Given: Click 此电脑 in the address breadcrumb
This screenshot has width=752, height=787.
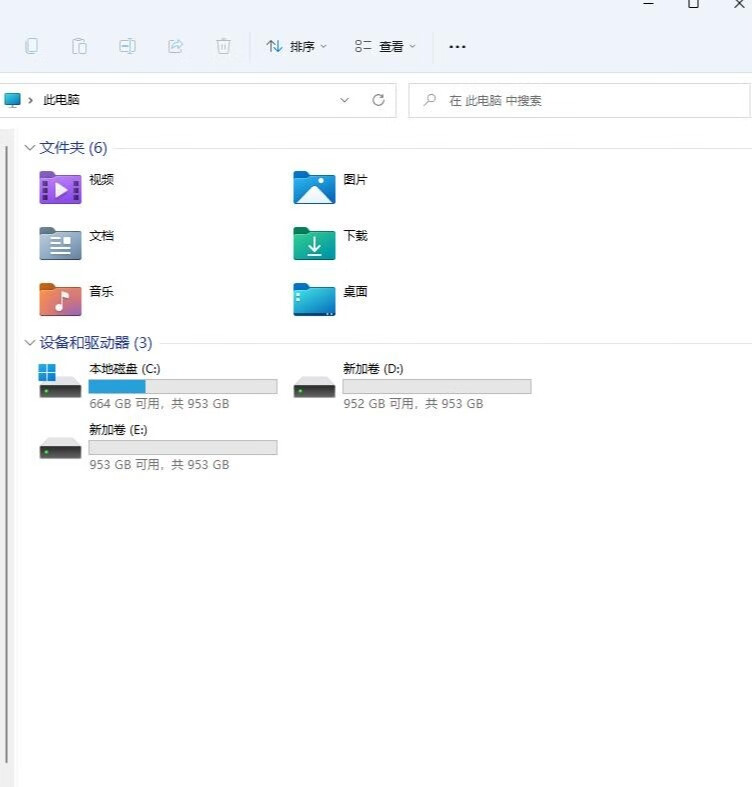Looking at the screenshot, I should coord(61,100).
